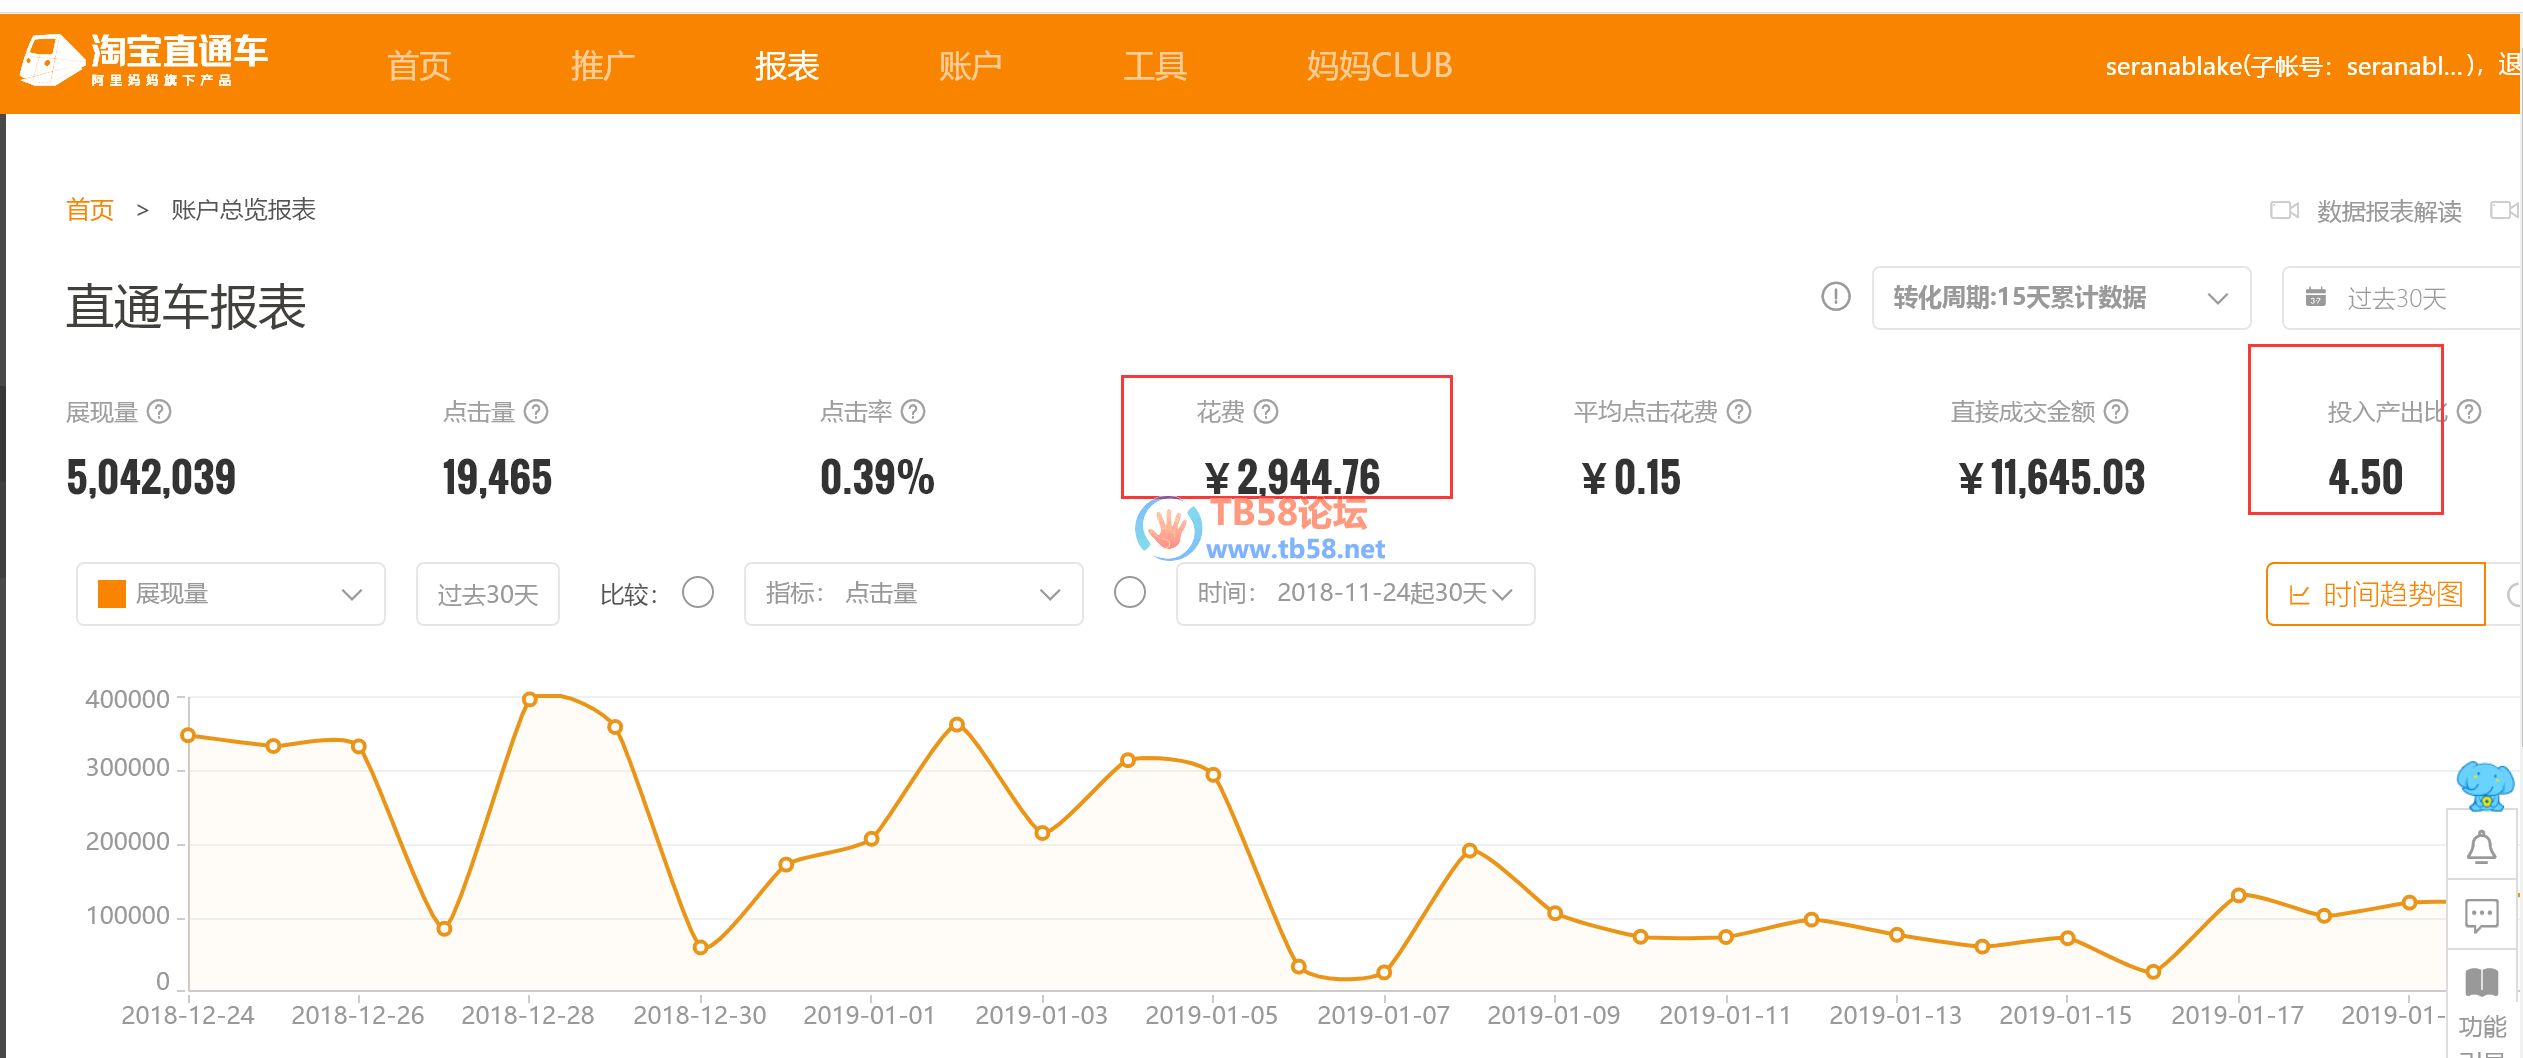Switch to the 推广 menu
Screen dimensions: 2523x1058
click(x=602, y=66)
